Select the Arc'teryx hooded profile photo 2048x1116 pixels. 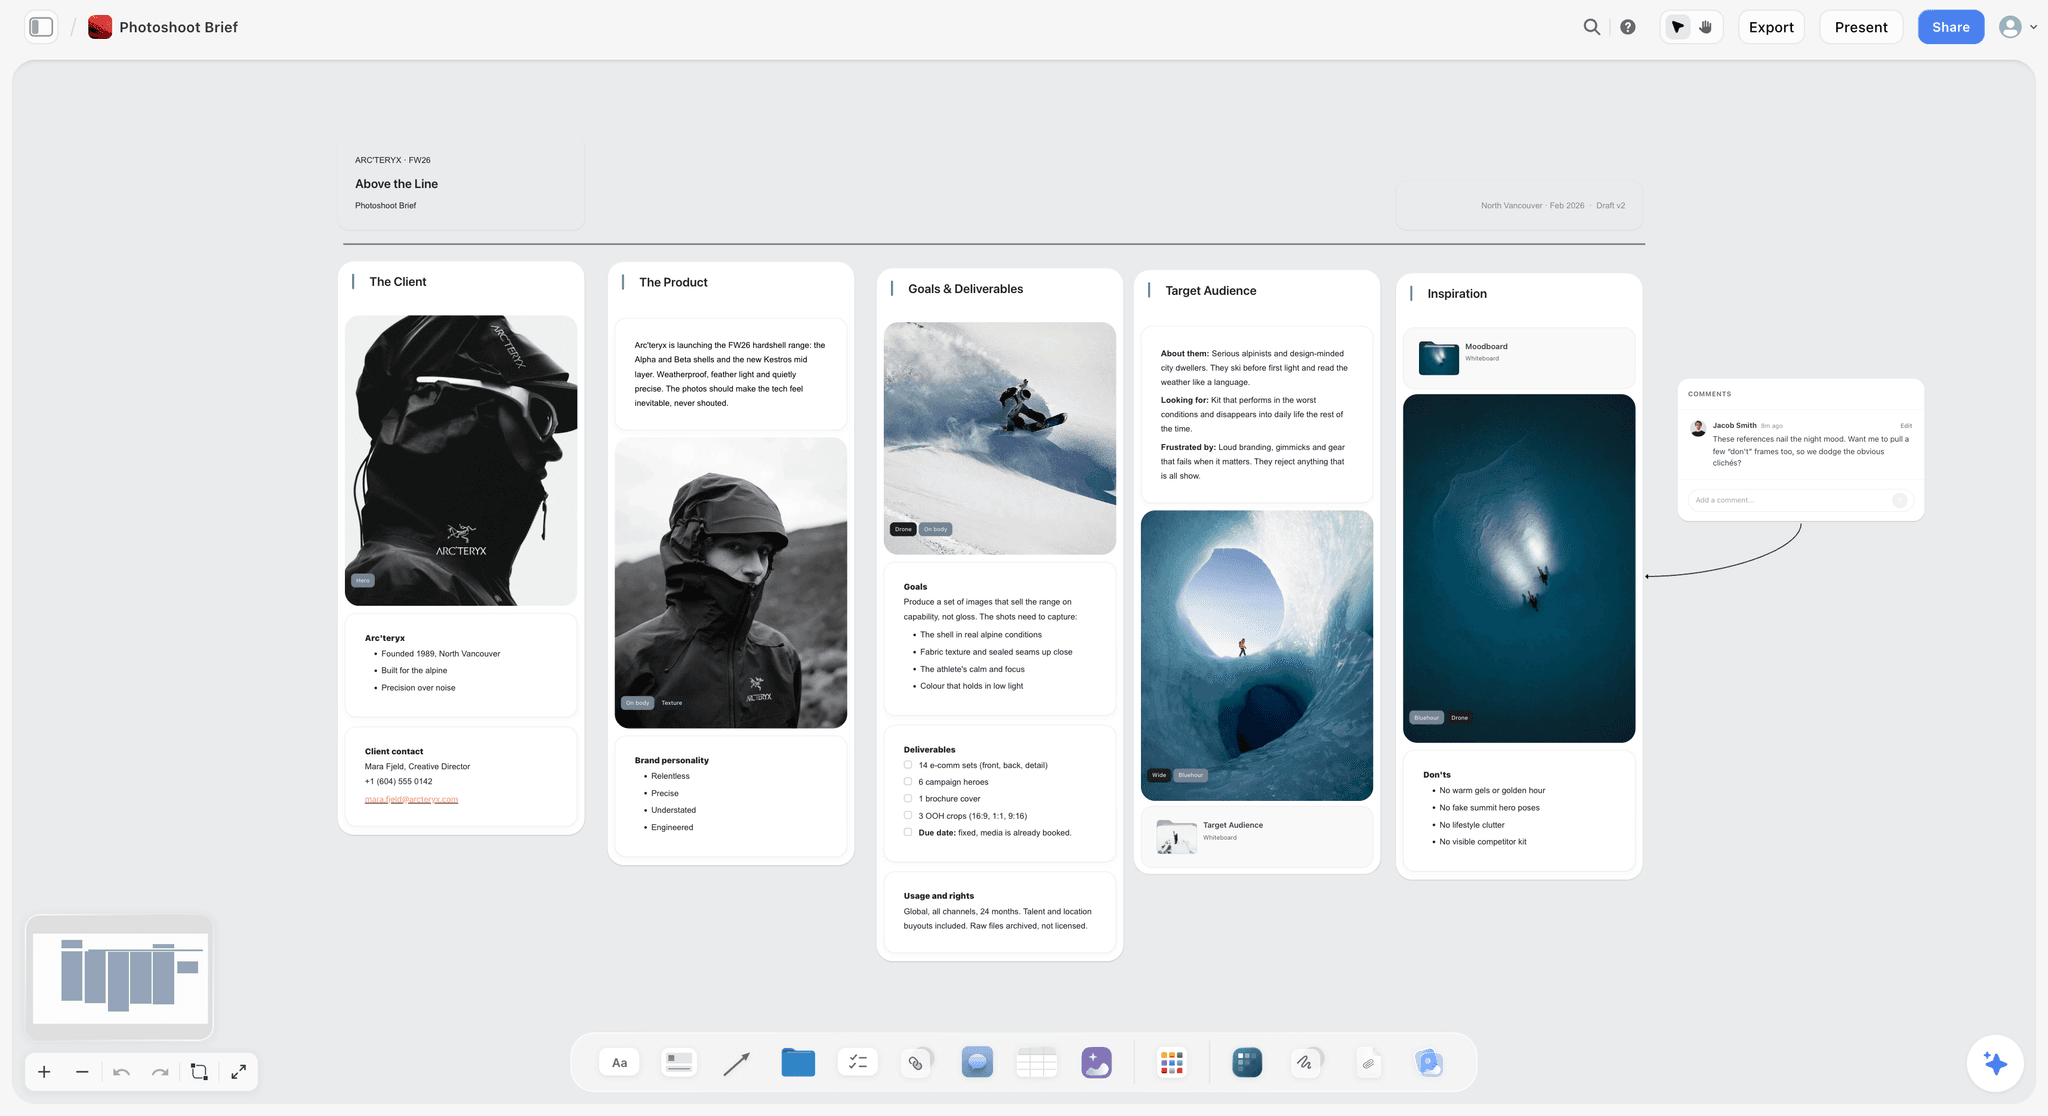pos(461,460)
